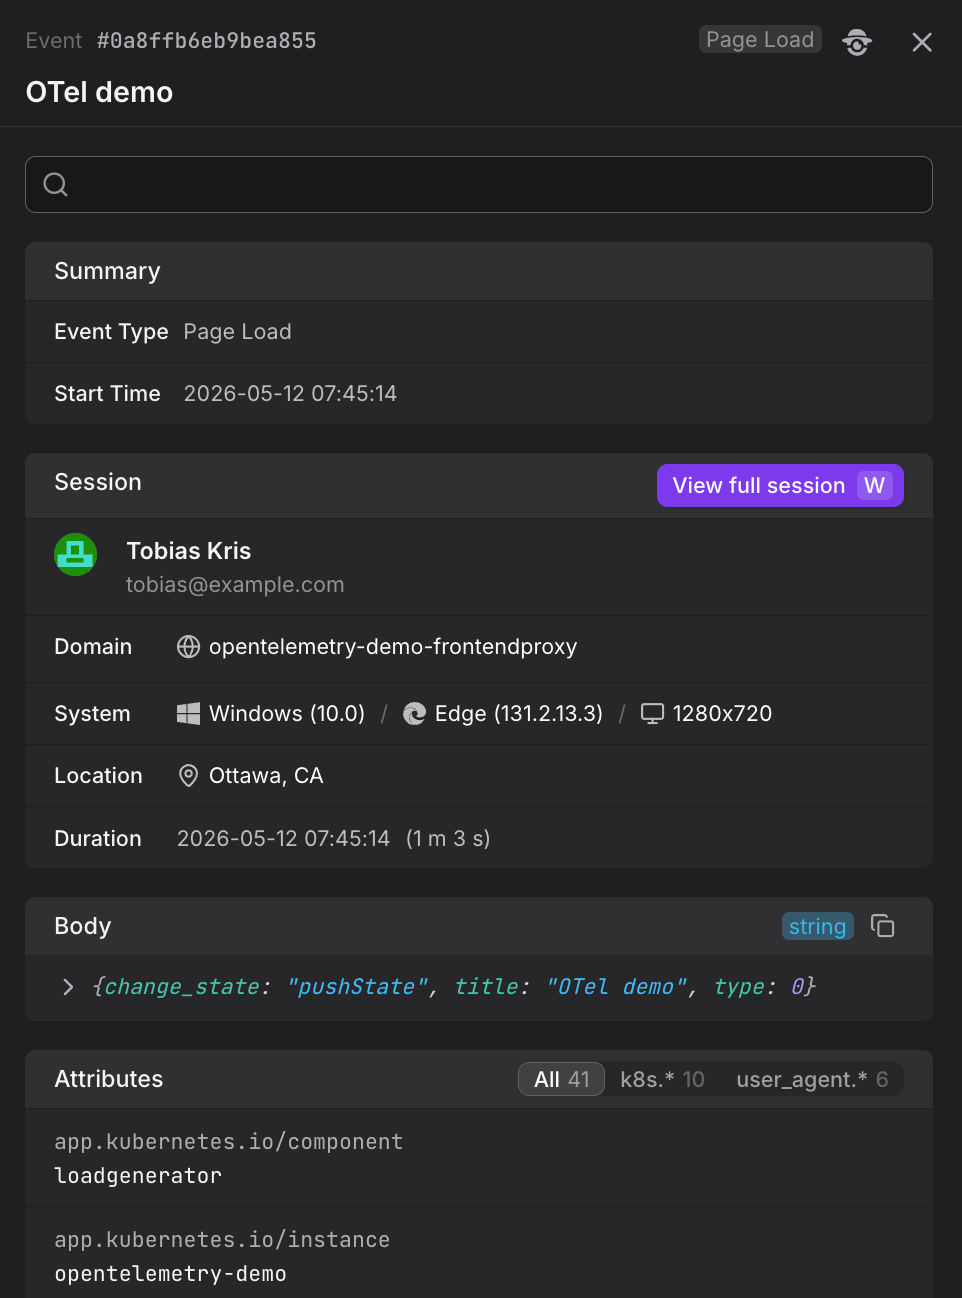Click View full session button

click(780, 486)
